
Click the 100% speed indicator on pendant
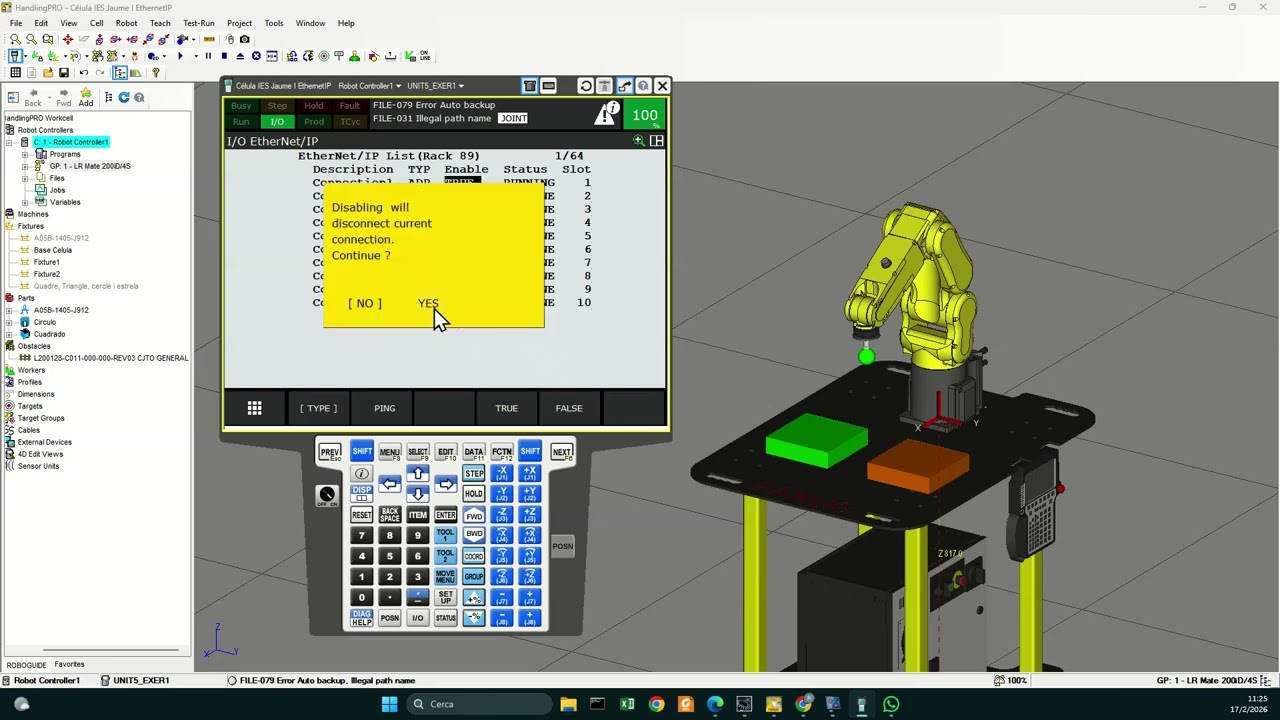[645, 116]
